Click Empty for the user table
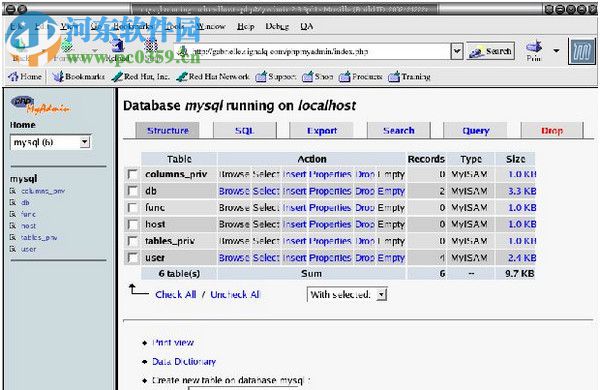This screenshot has width=600, height=390. 391,258
